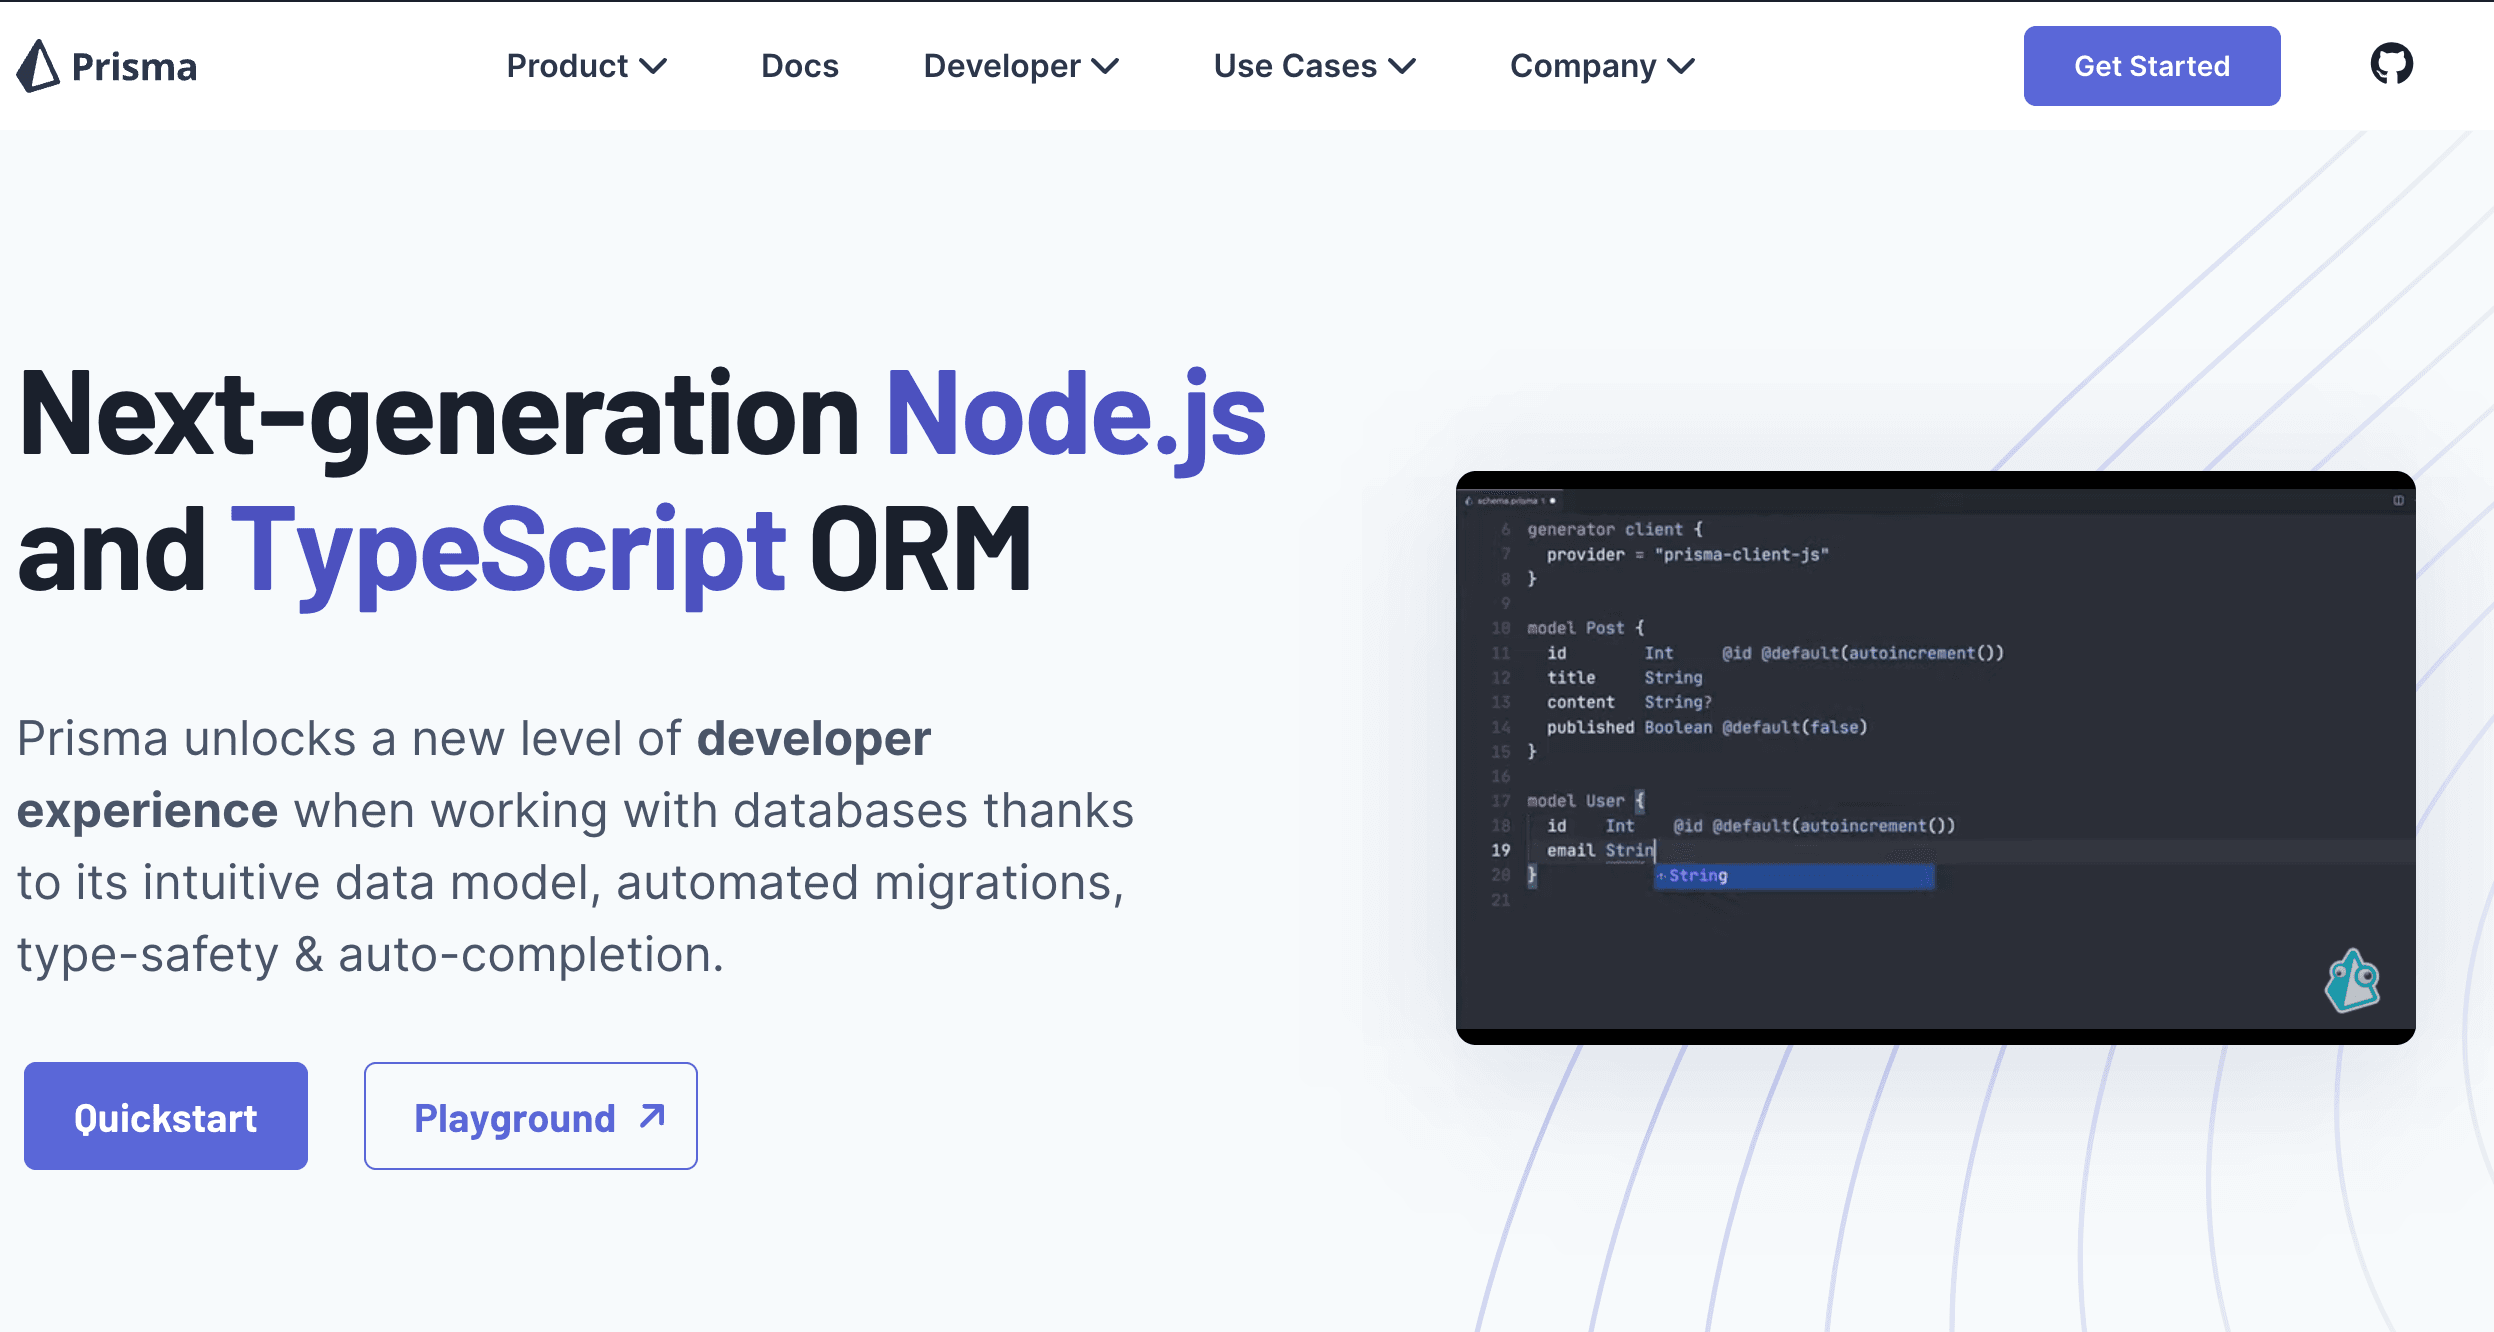Click the schema.prisma tab in code editor

1510,500
